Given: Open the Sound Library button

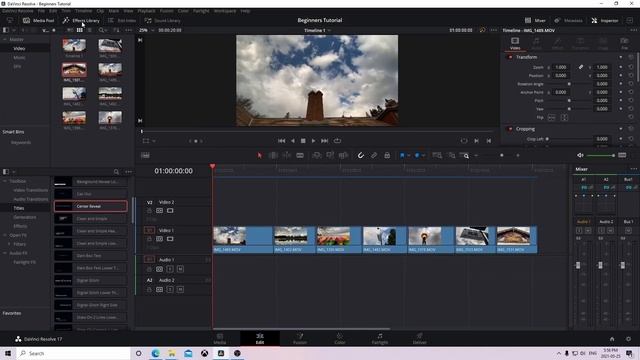Looking at the screenshot, I should tap(162, 20).
